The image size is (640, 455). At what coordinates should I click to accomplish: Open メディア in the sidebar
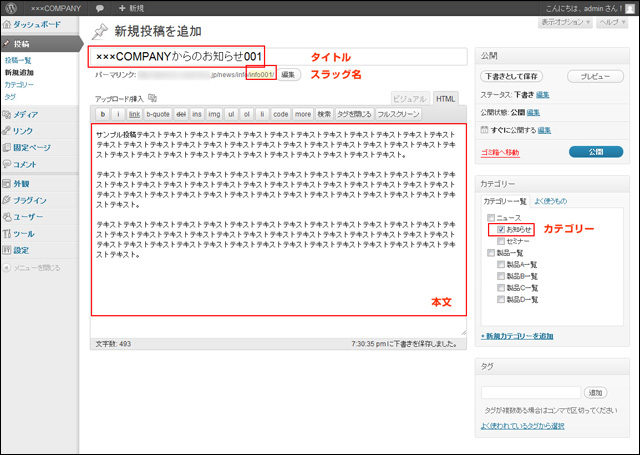26,115
